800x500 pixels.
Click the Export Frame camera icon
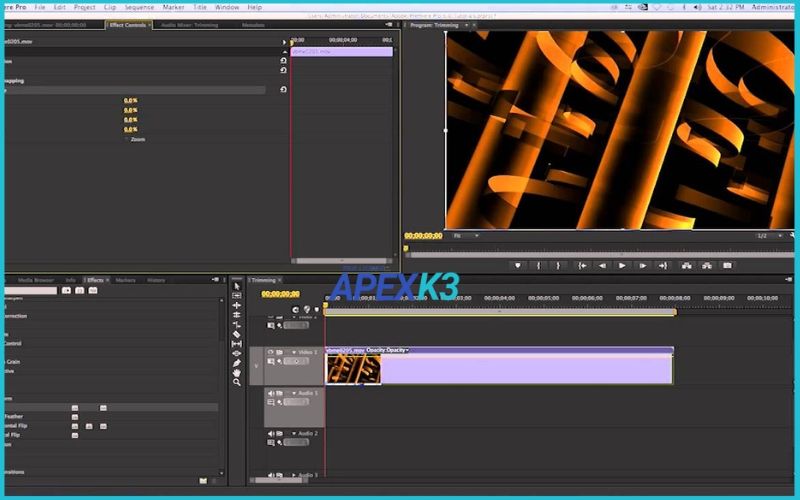(x=727, y=266)
